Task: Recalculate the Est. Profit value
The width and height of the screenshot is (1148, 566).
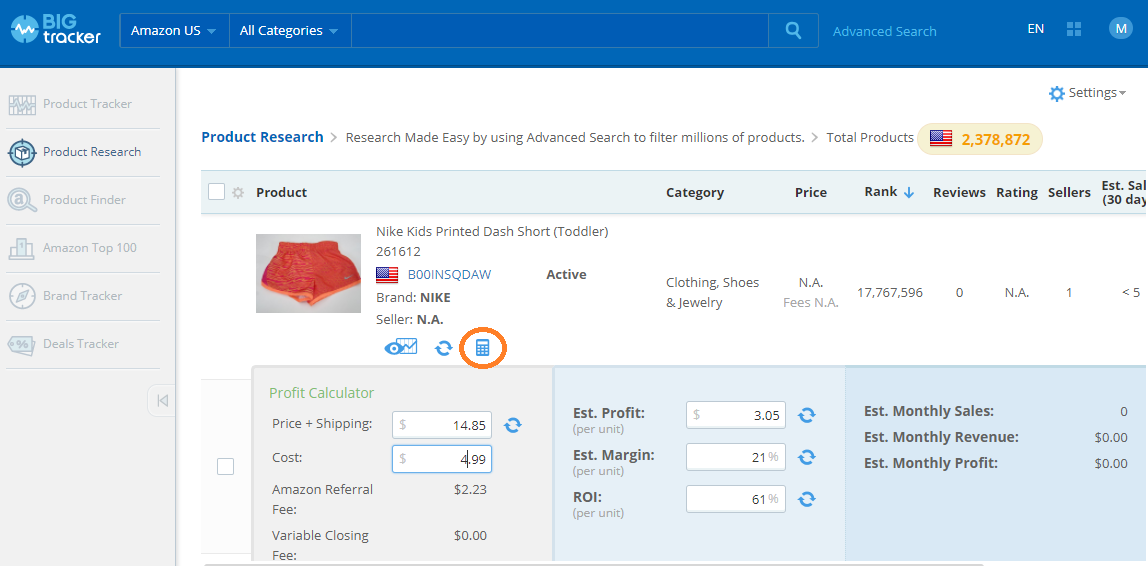Action: pyautogui.click(x=806, y=415)
